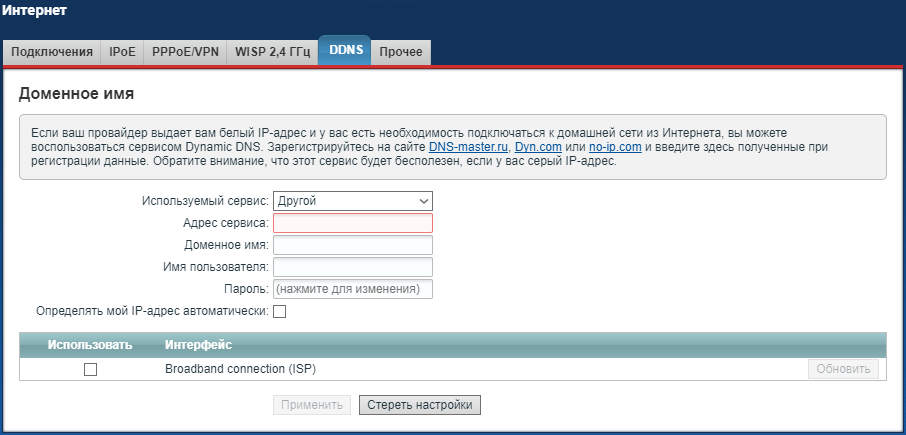Click the Пароль field to change it
This screenshot has width=906, height=435.
tap(352, 289)
